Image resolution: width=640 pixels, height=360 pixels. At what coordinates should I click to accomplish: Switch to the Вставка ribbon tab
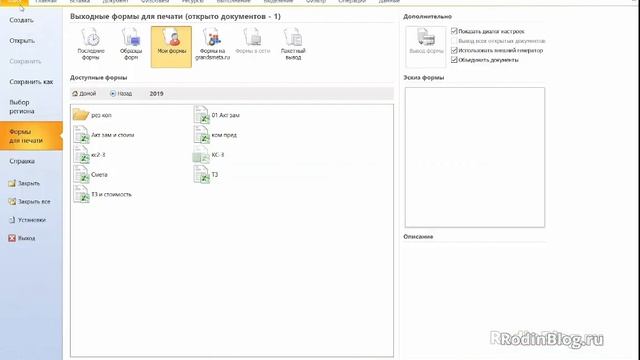click(x=80, y=2)
